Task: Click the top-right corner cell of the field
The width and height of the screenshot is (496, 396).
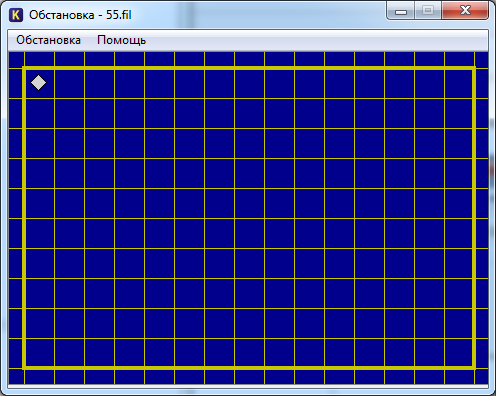Action: pos(458,84)
